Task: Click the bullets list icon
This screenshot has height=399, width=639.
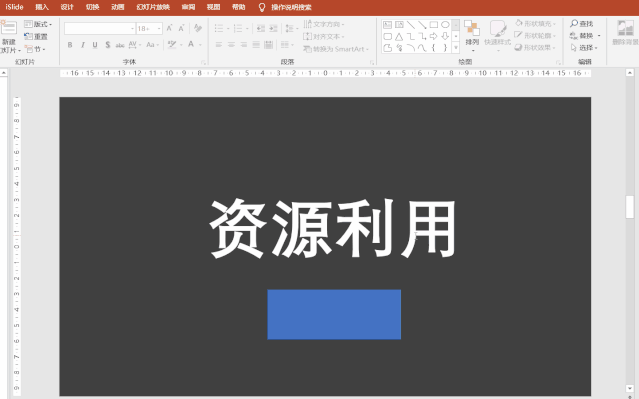Action: pos(219,28)
